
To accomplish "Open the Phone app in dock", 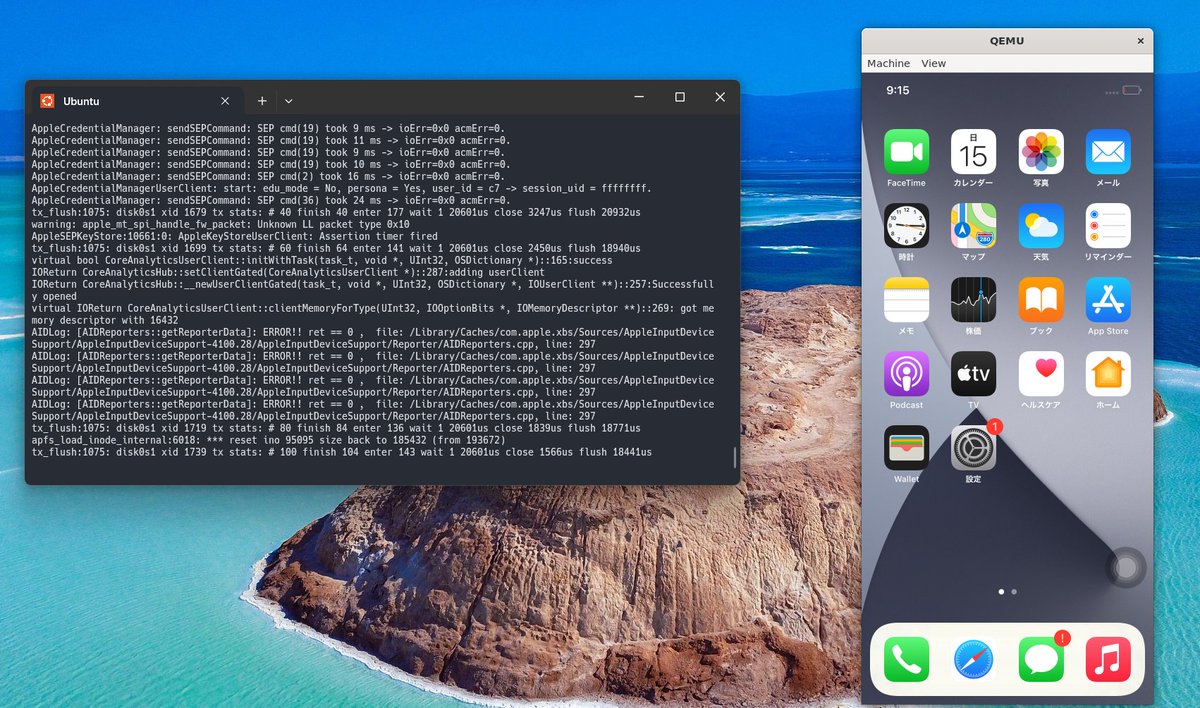I will click(x=906, y=660).
